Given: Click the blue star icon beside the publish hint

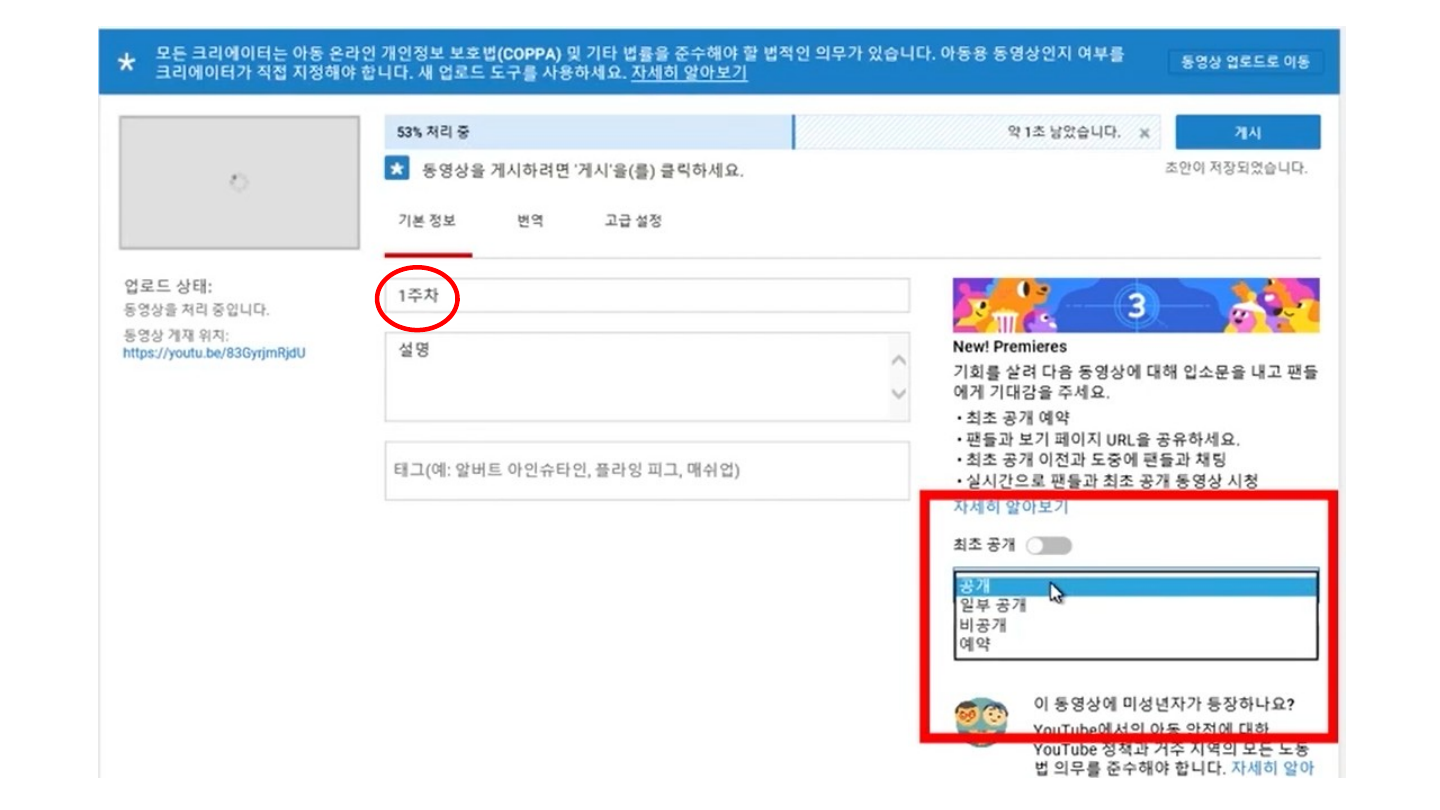Looking at the screenshot, I should [397, 169].
